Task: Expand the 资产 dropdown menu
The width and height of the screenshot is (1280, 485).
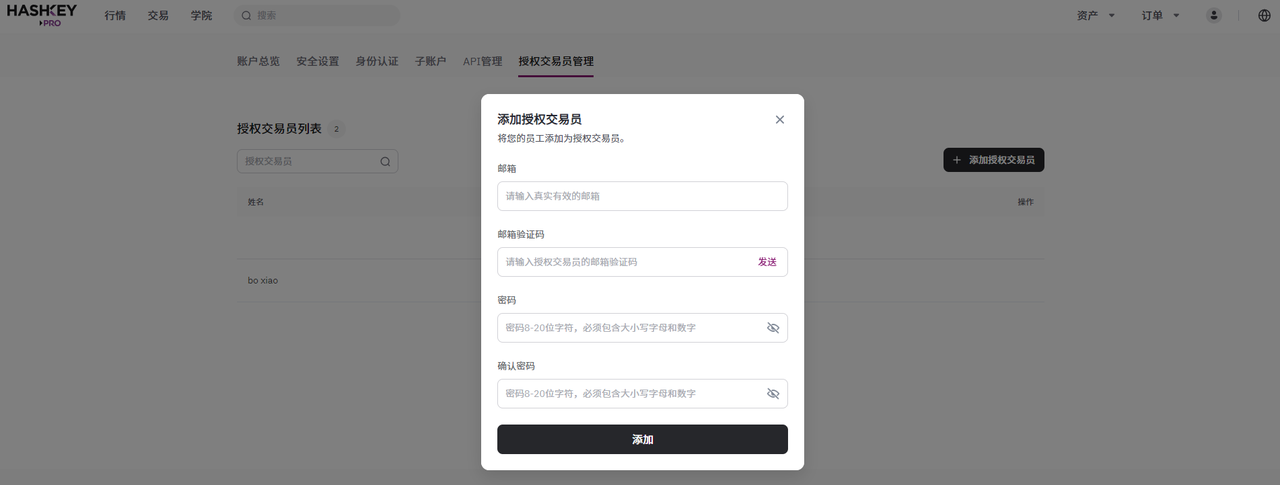Action: (x=1096, y=15)
